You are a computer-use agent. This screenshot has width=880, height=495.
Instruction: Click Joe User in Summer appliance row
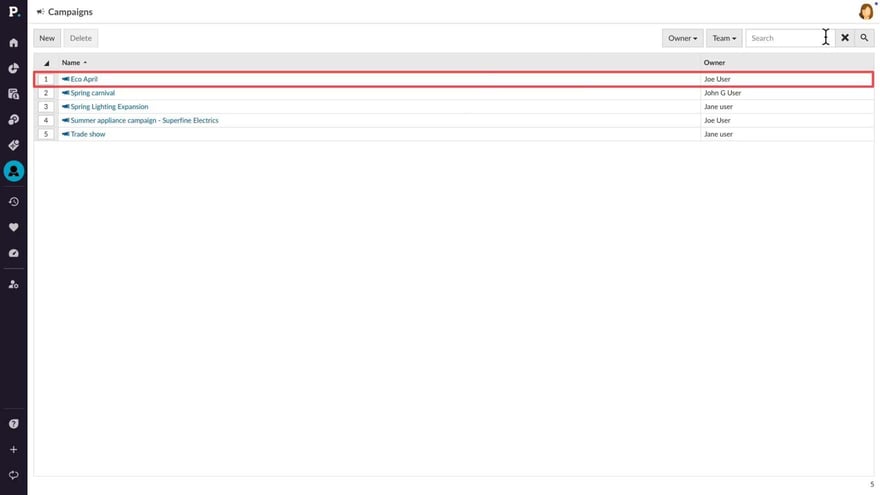(x=717, y=120)
